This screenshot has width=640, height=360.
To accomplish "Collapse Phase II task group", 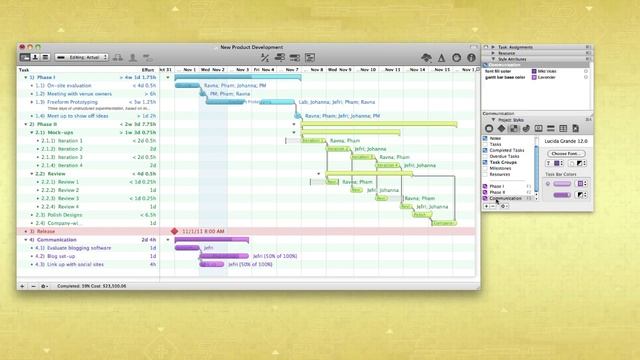I will coord(26,124).
